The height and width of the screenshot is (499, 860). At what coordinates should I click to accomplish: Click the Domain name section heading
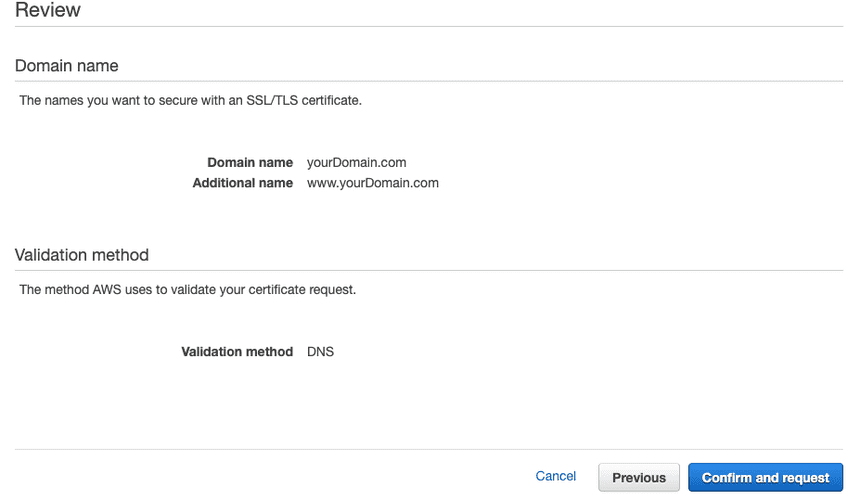(x=66, y=66)
